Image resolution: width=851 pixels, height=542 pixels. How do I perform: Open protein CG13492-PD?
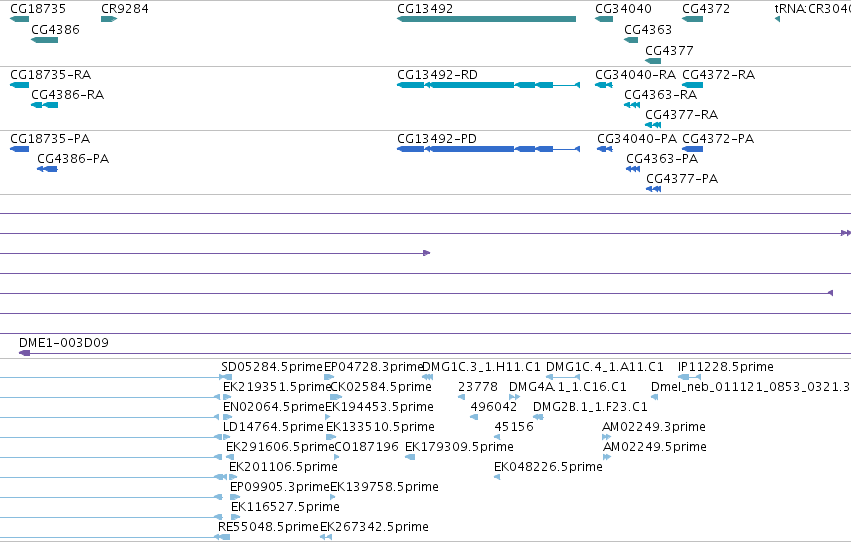(x=488, y=149)
